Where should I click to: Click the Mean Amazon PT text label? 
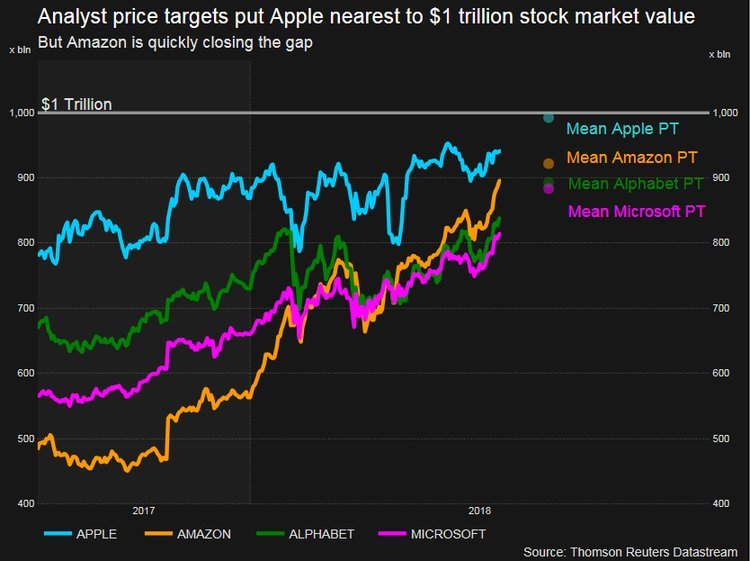coord(630,157)
